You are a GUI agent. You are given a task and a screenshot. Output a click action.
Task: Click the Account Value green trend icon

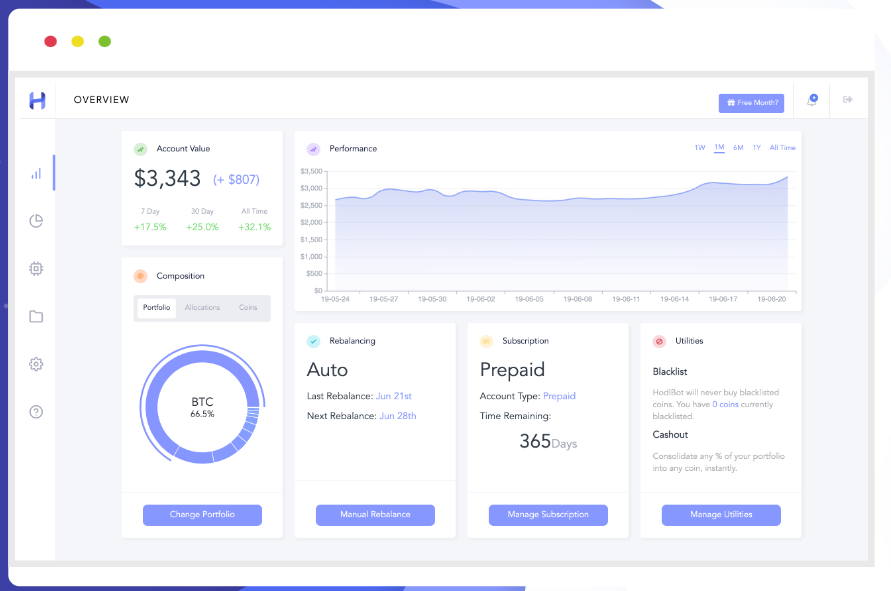[140, 149]
